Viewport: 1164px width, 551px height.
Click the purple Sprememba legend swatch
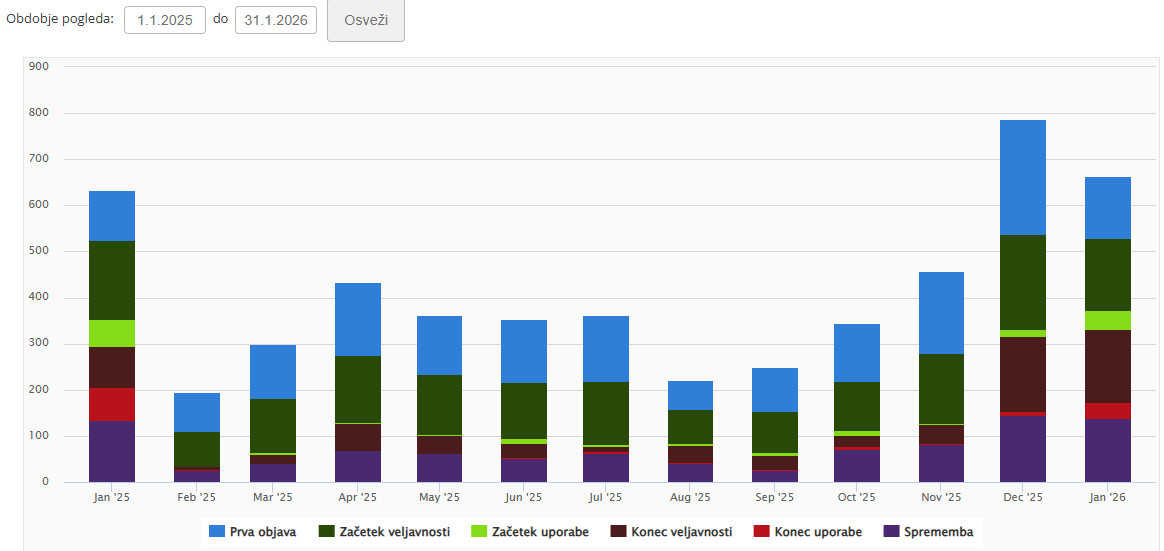tap(892, 532)
